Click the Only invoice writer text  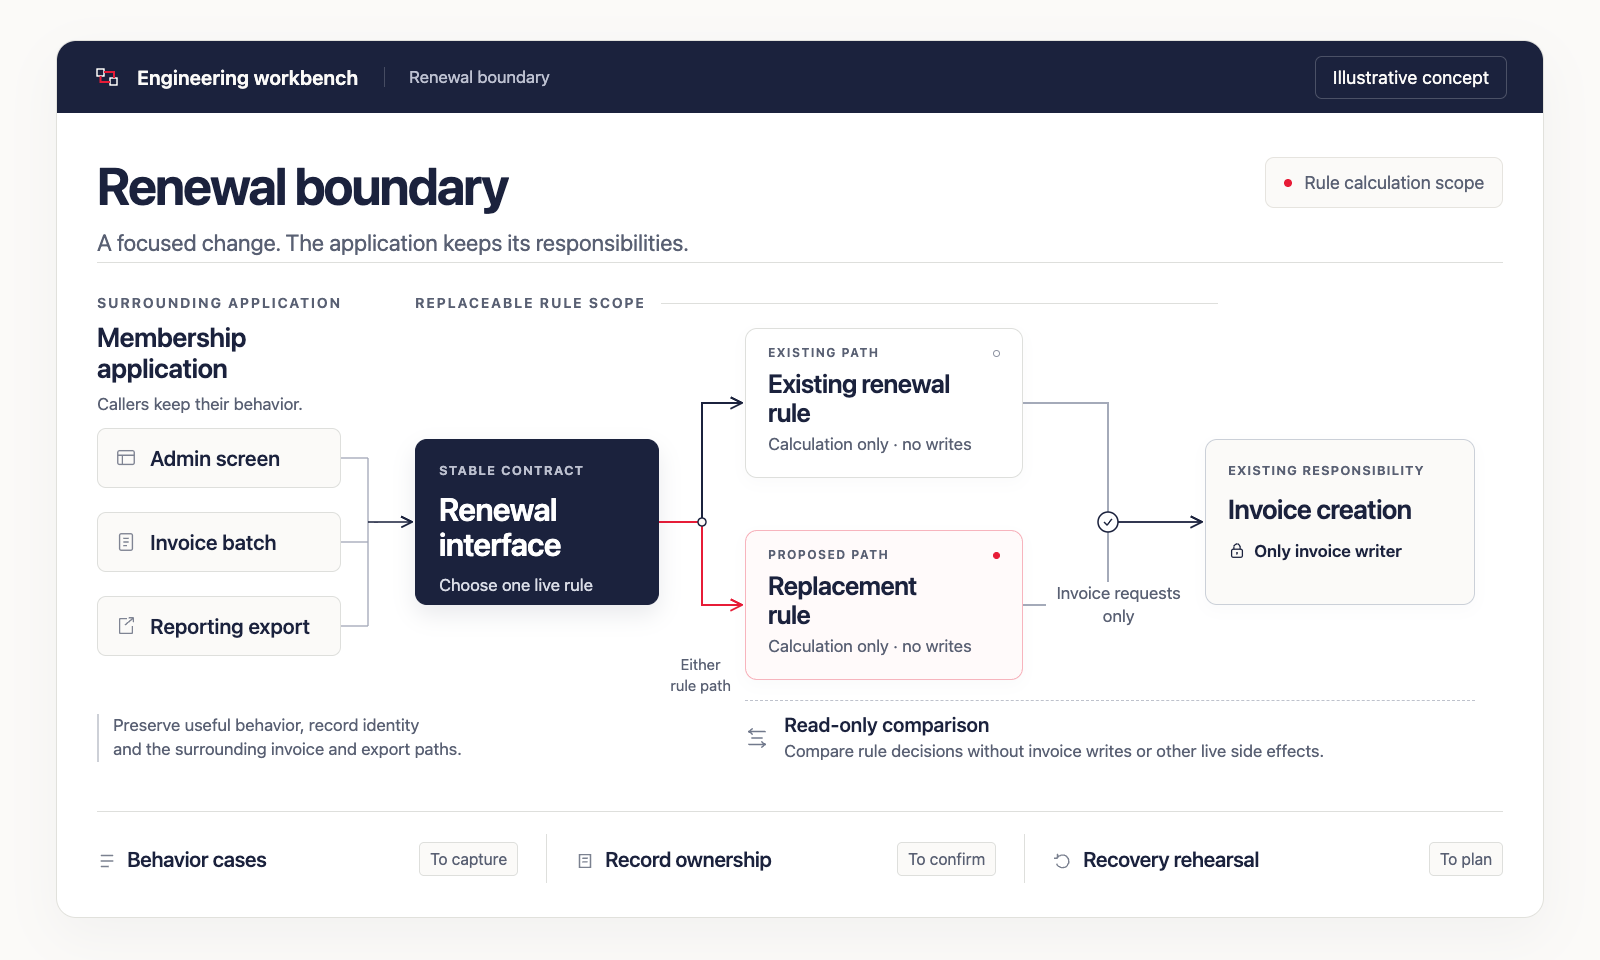point(1328,551)
